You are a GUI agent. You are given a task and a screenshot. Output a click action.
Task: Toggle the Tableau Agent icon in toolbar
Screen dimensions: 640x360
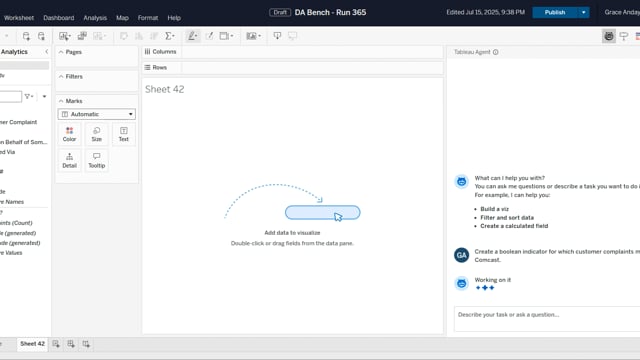(x=609, y=36)
